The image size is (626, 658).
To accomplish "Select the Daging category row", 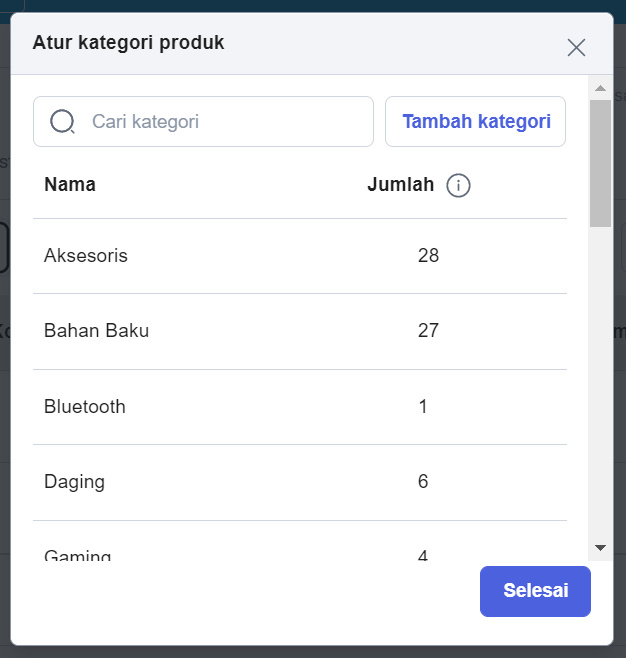I will click(x=300, y=482).
